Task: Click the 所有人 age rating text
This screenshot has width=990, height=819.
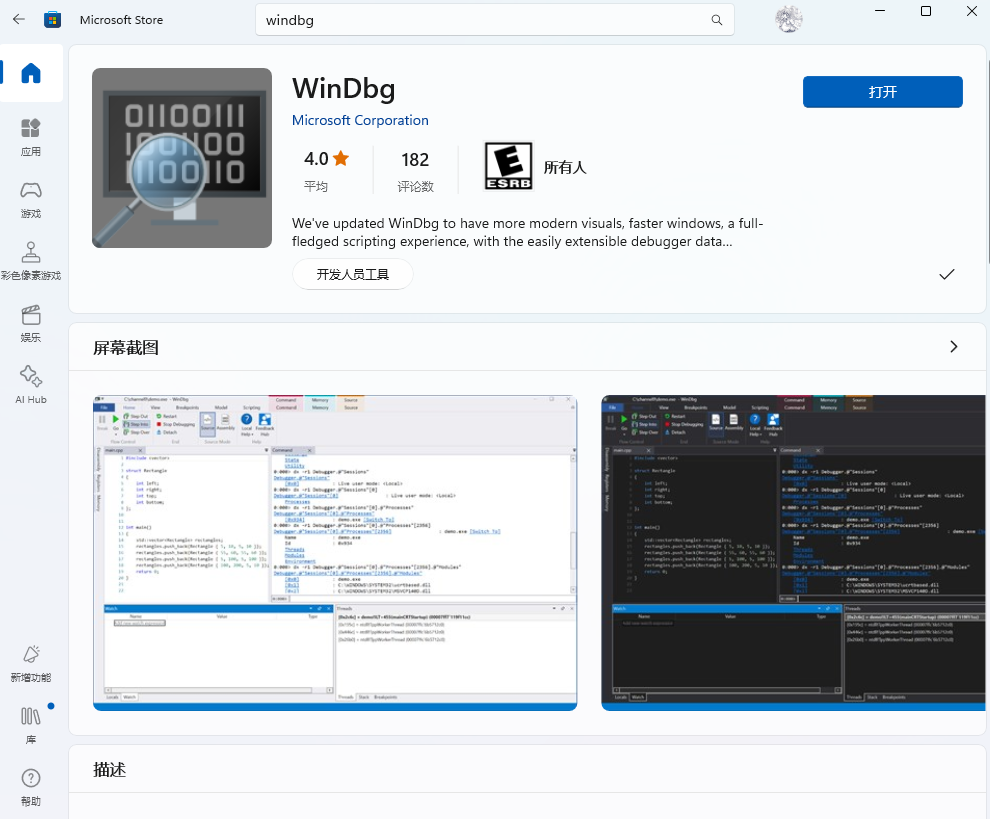Action: (x=565, y=167)
